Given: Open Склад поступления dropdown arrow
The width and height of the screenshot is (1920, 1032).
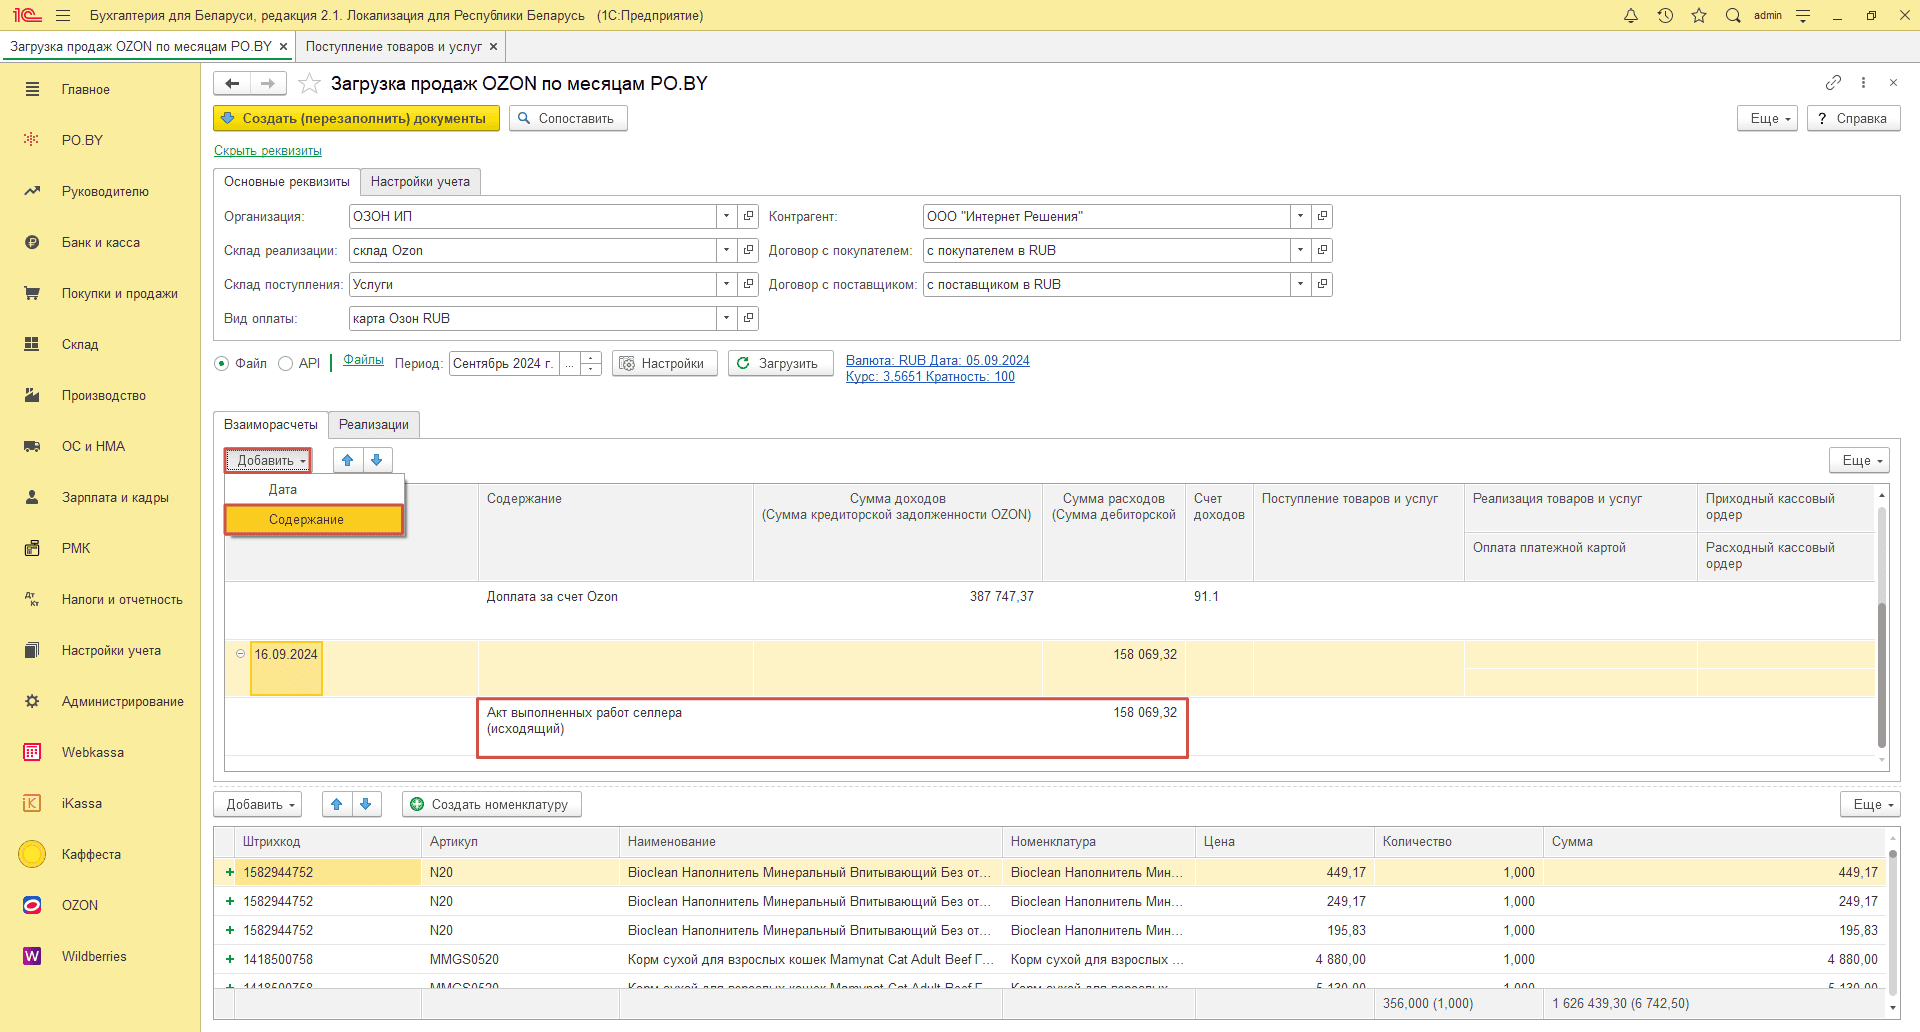Looking at the screenshot, I should click(727, 284).
